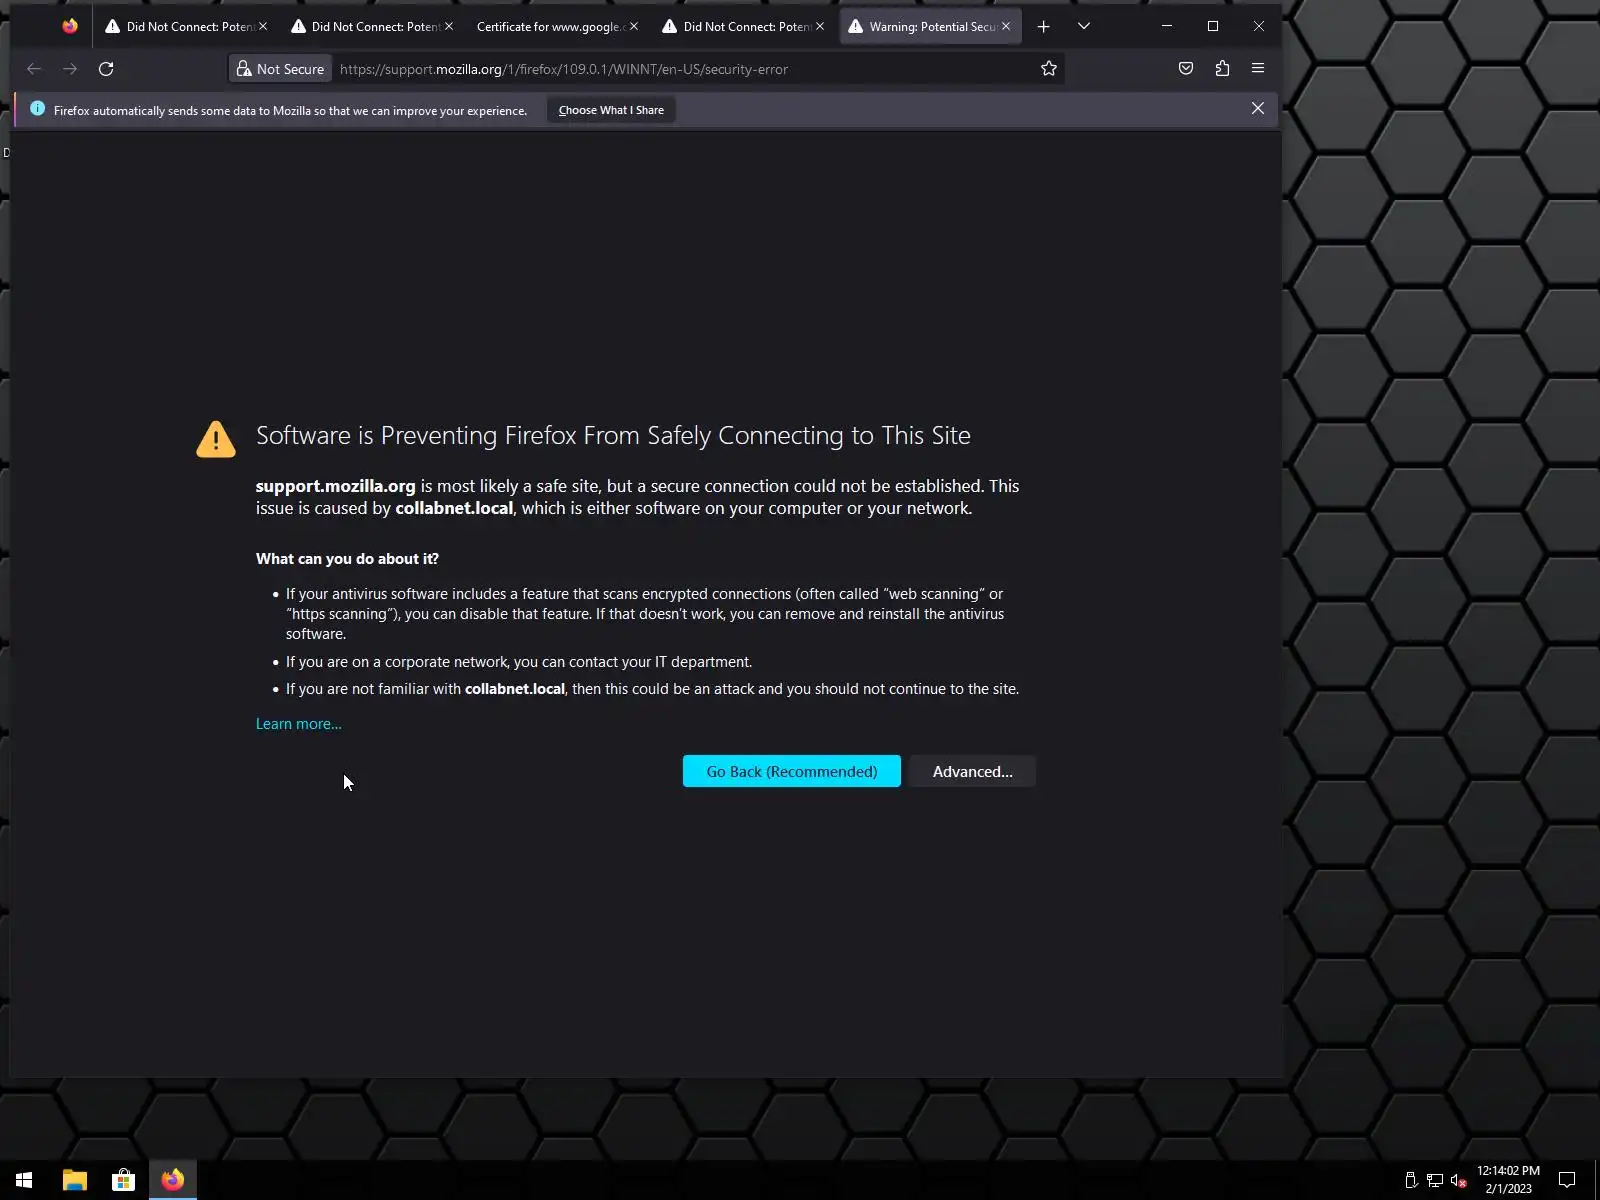Open the Firefox application menu
1600x1200 pixels.
tap(1258, 69)
